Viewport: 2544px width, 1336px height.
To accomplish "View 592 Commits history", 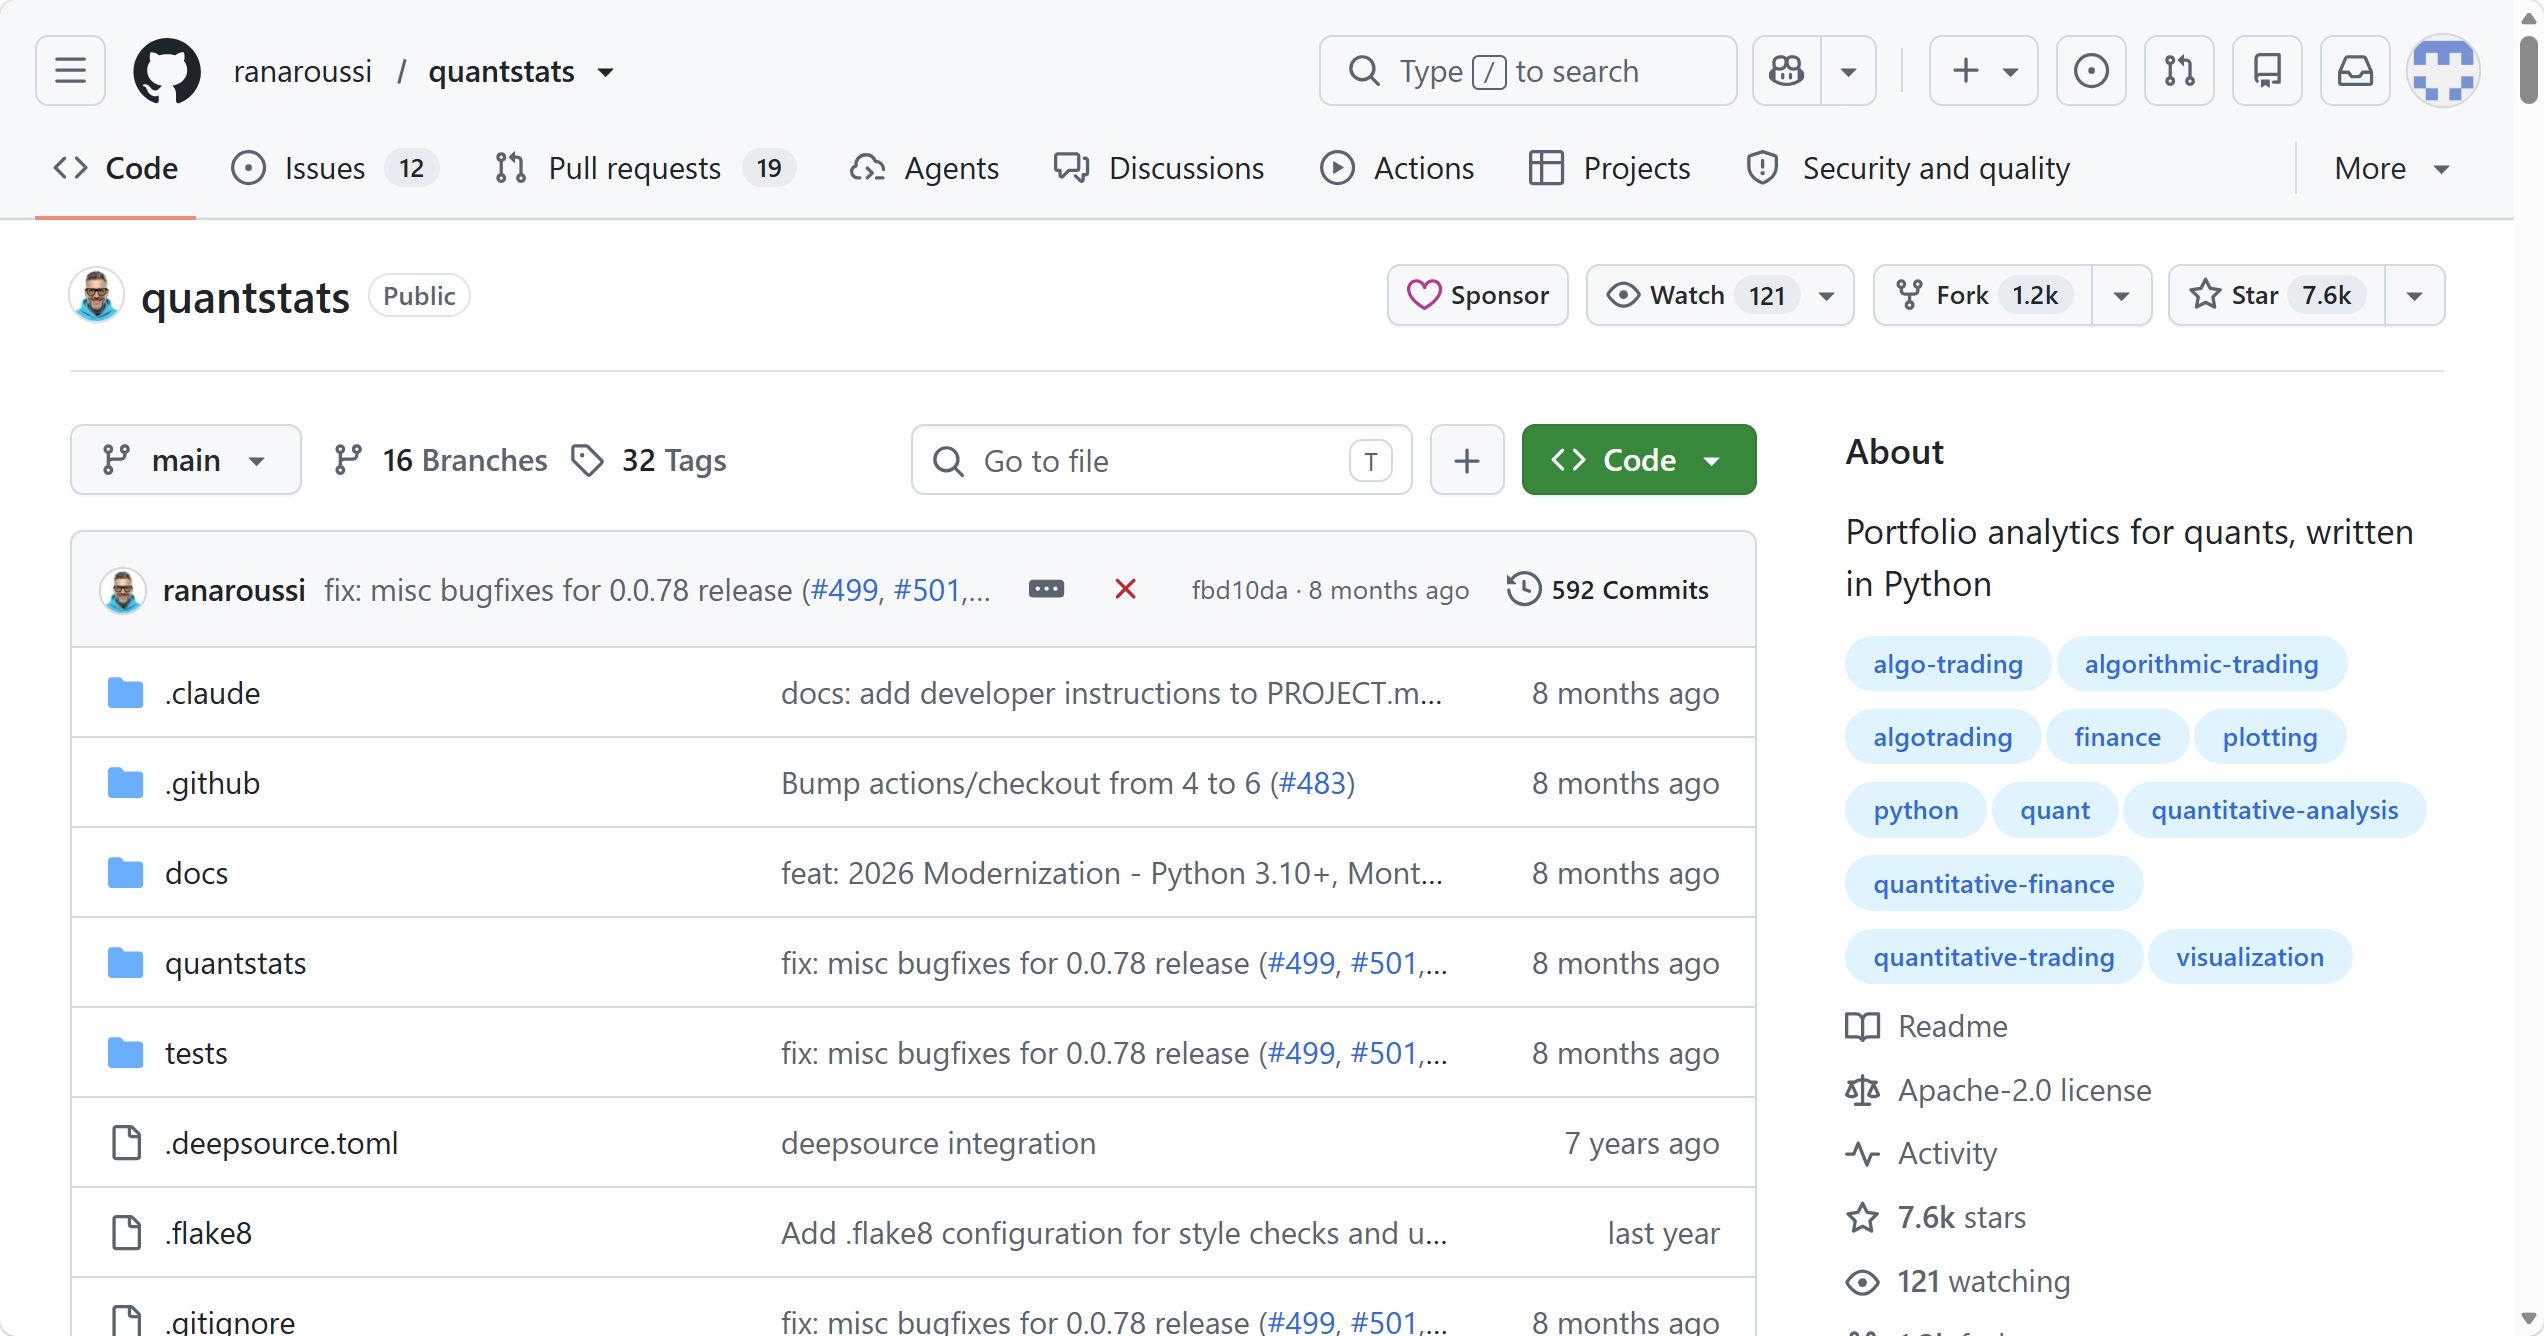I will click(x=1608, y=589).
